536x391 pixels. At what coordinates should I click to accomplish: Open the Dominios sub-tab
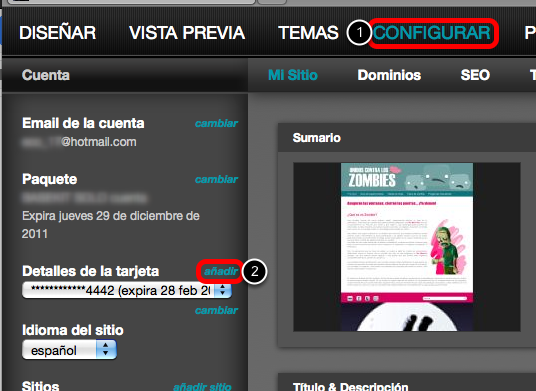click(389, 75)
